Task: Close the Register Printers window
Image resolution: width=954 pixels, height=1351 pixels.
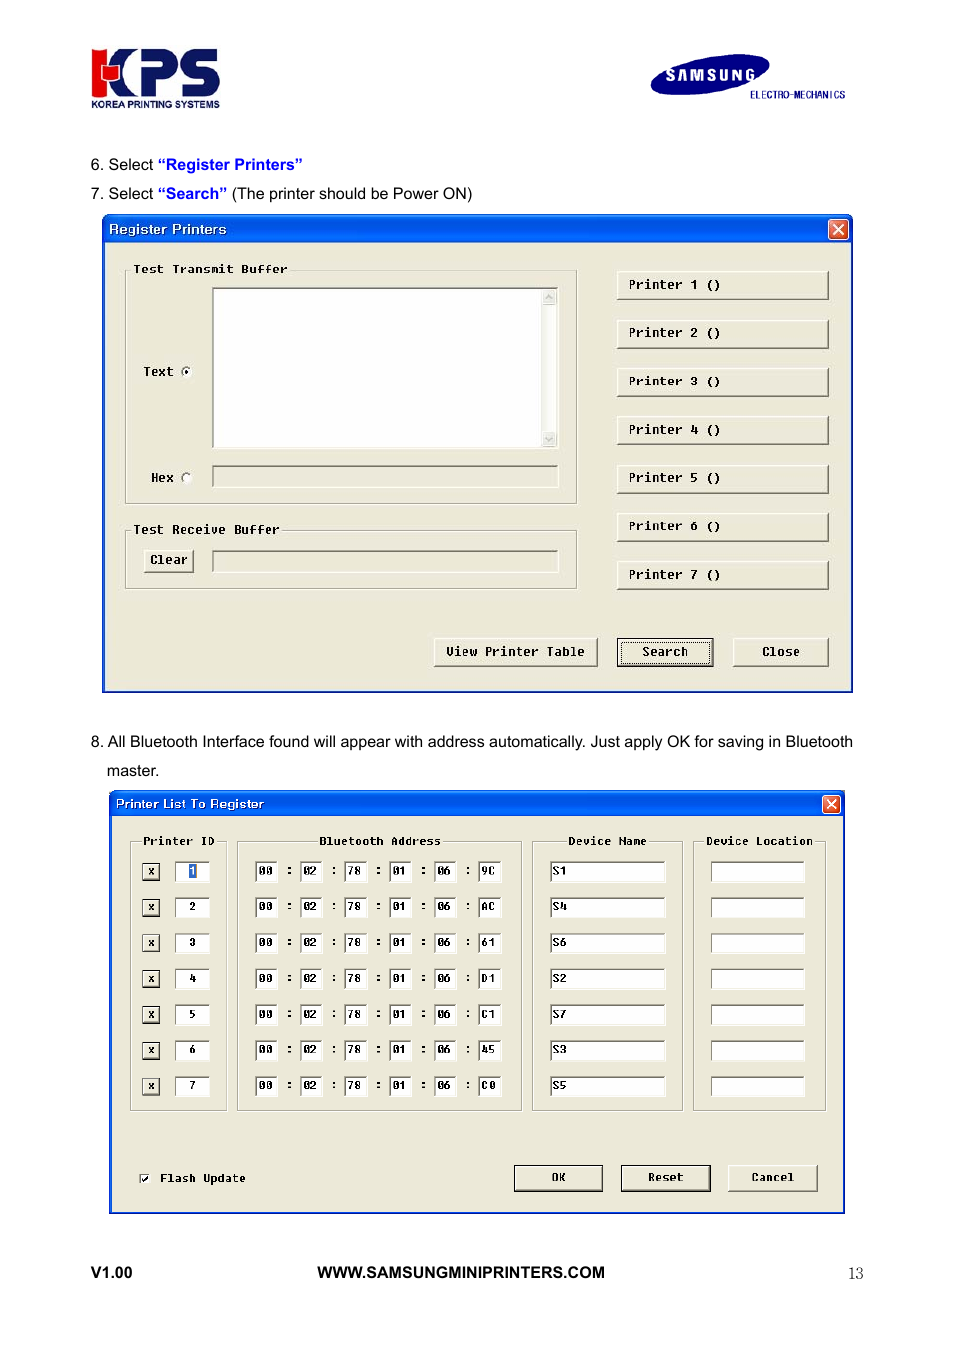Action: [838, 230]
